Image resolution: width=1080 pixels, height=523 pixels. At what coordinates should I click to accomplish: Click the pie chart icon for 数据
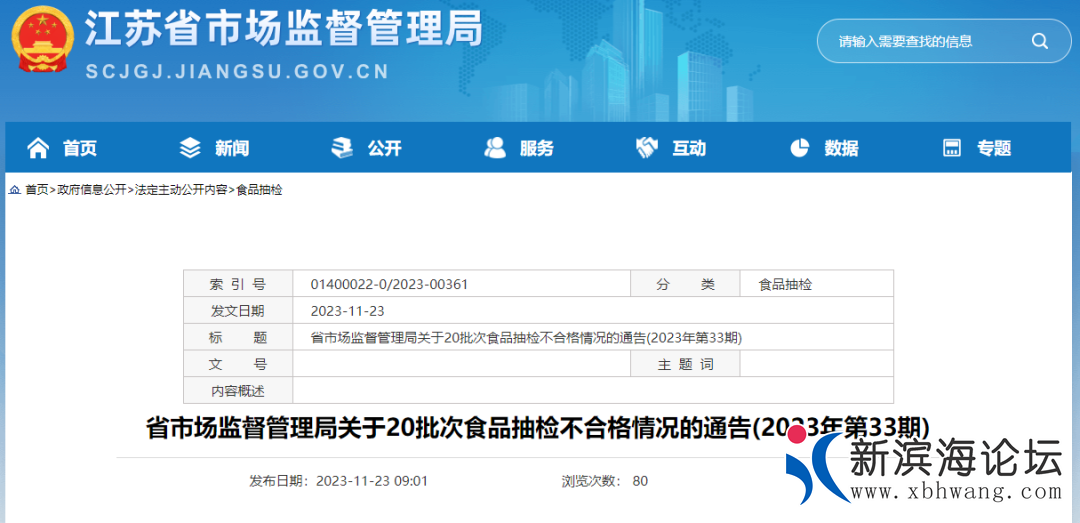(799, 148)
